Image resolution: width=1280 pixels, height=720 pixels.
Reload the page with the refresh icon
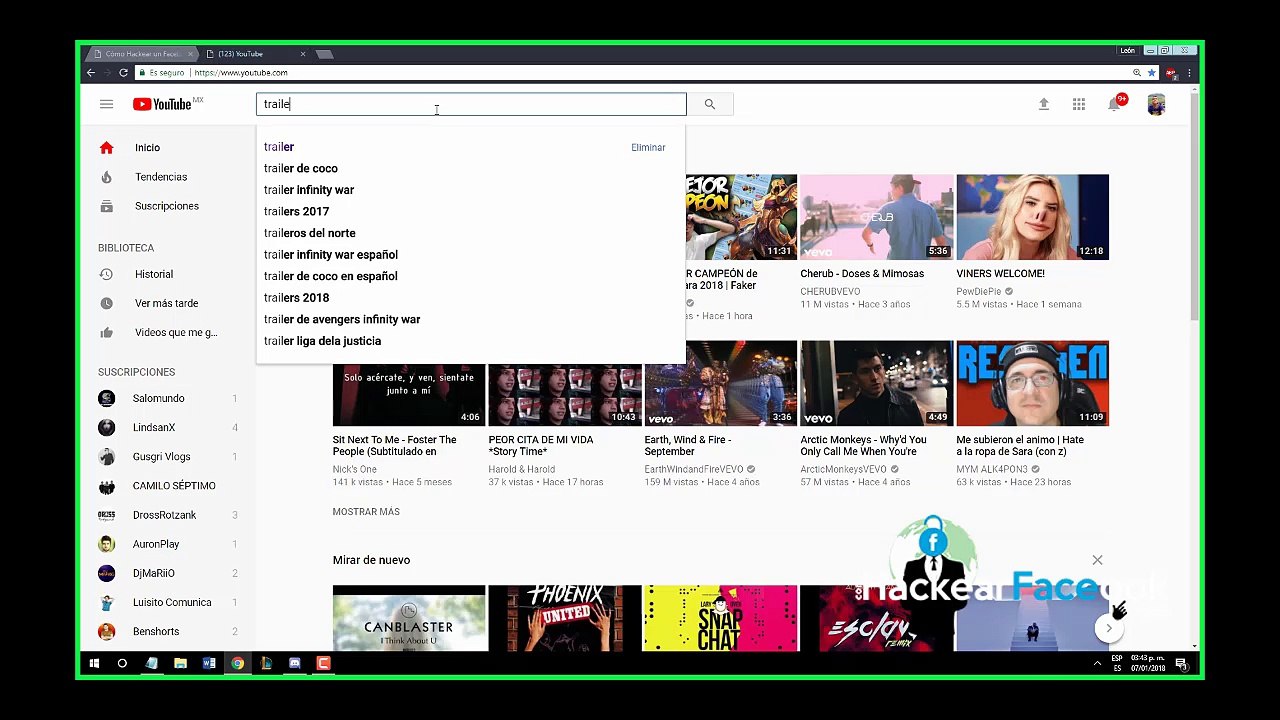[x=123, y=73]
